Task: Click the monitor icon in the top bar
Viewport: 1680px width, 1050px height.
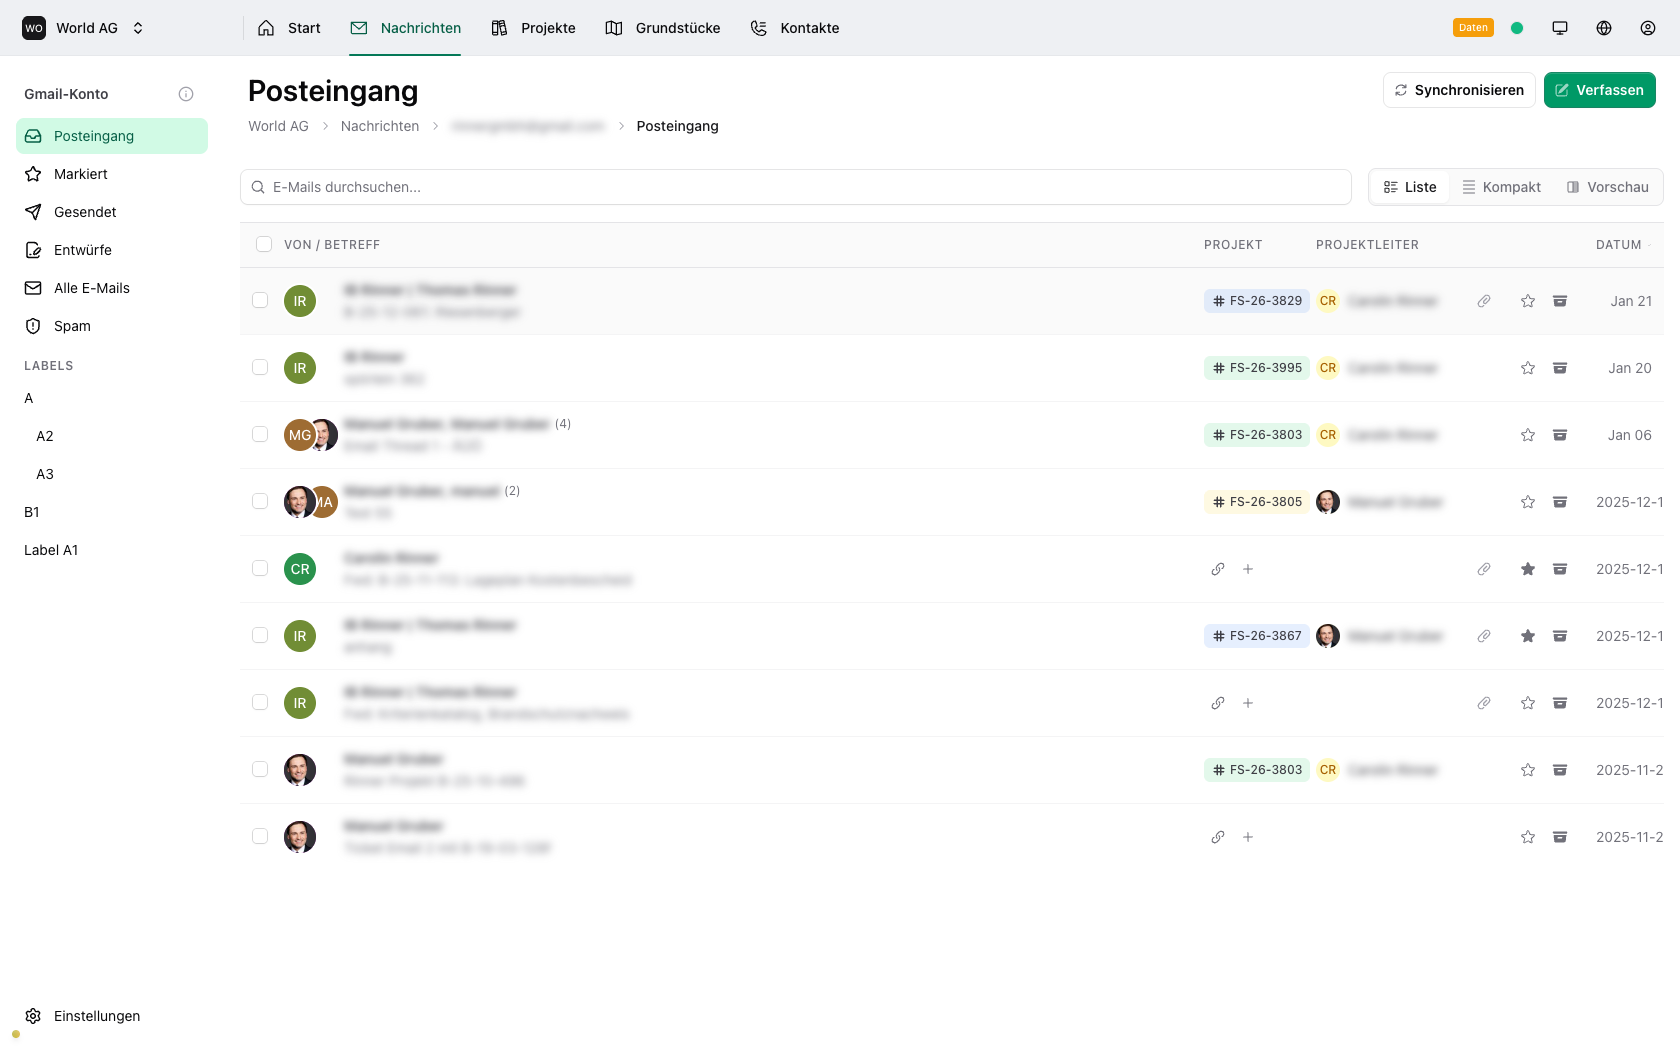Action: [x=1559, y=27]
